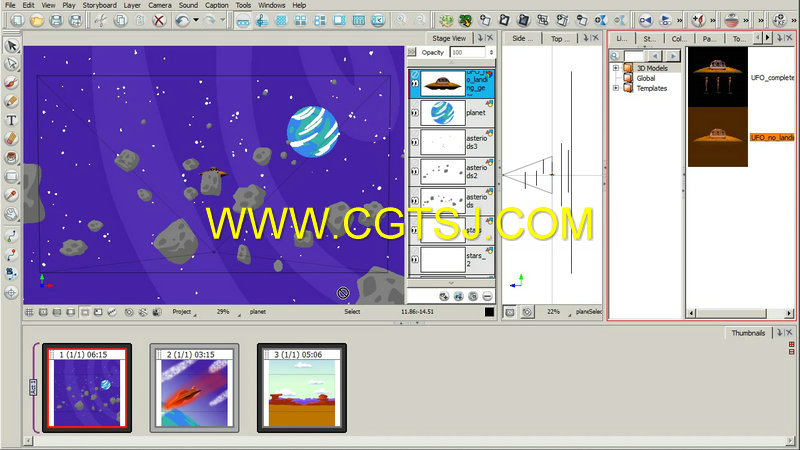Click the magnifier search icon in Library
This screenshot has height=450, width=800.
[615, 56]
